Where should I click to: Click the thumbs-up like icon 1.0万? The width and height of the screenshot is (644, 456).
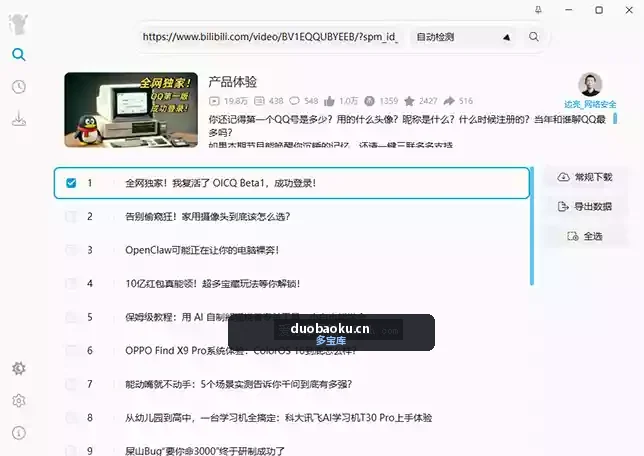click(329, 101)
